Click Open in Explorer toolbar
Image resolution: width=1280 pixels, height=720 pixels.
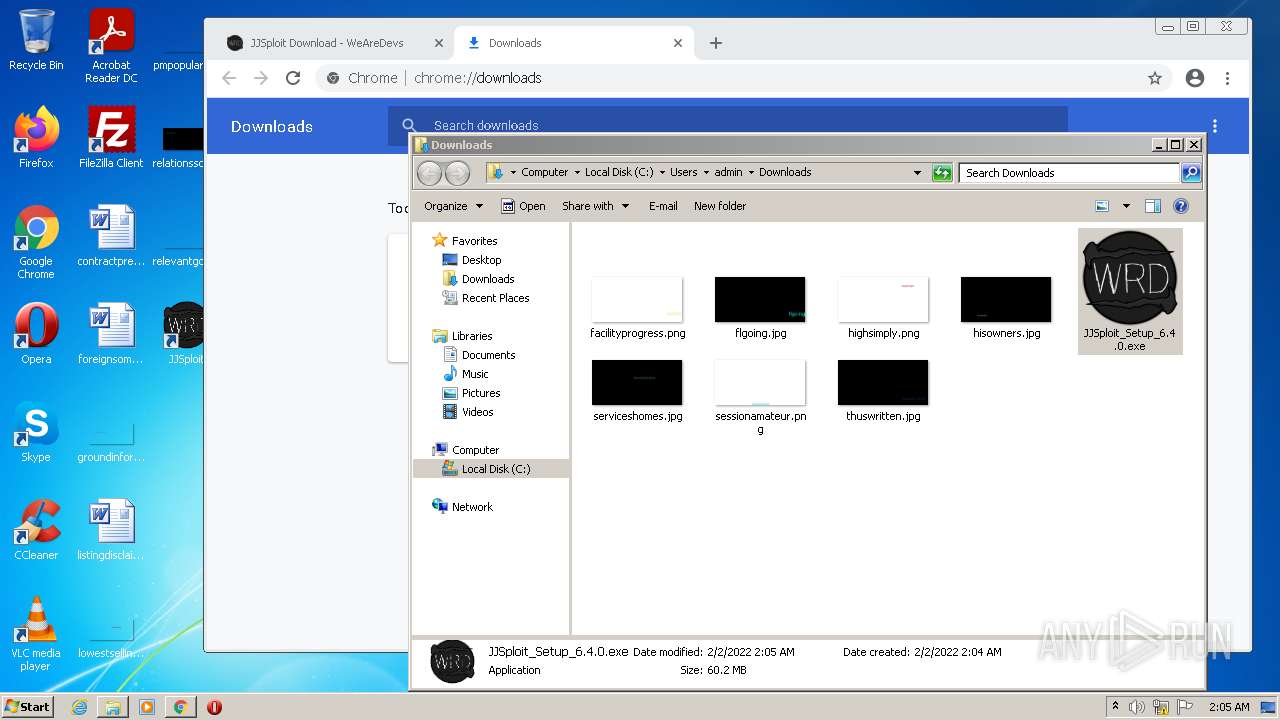[523, 206]
